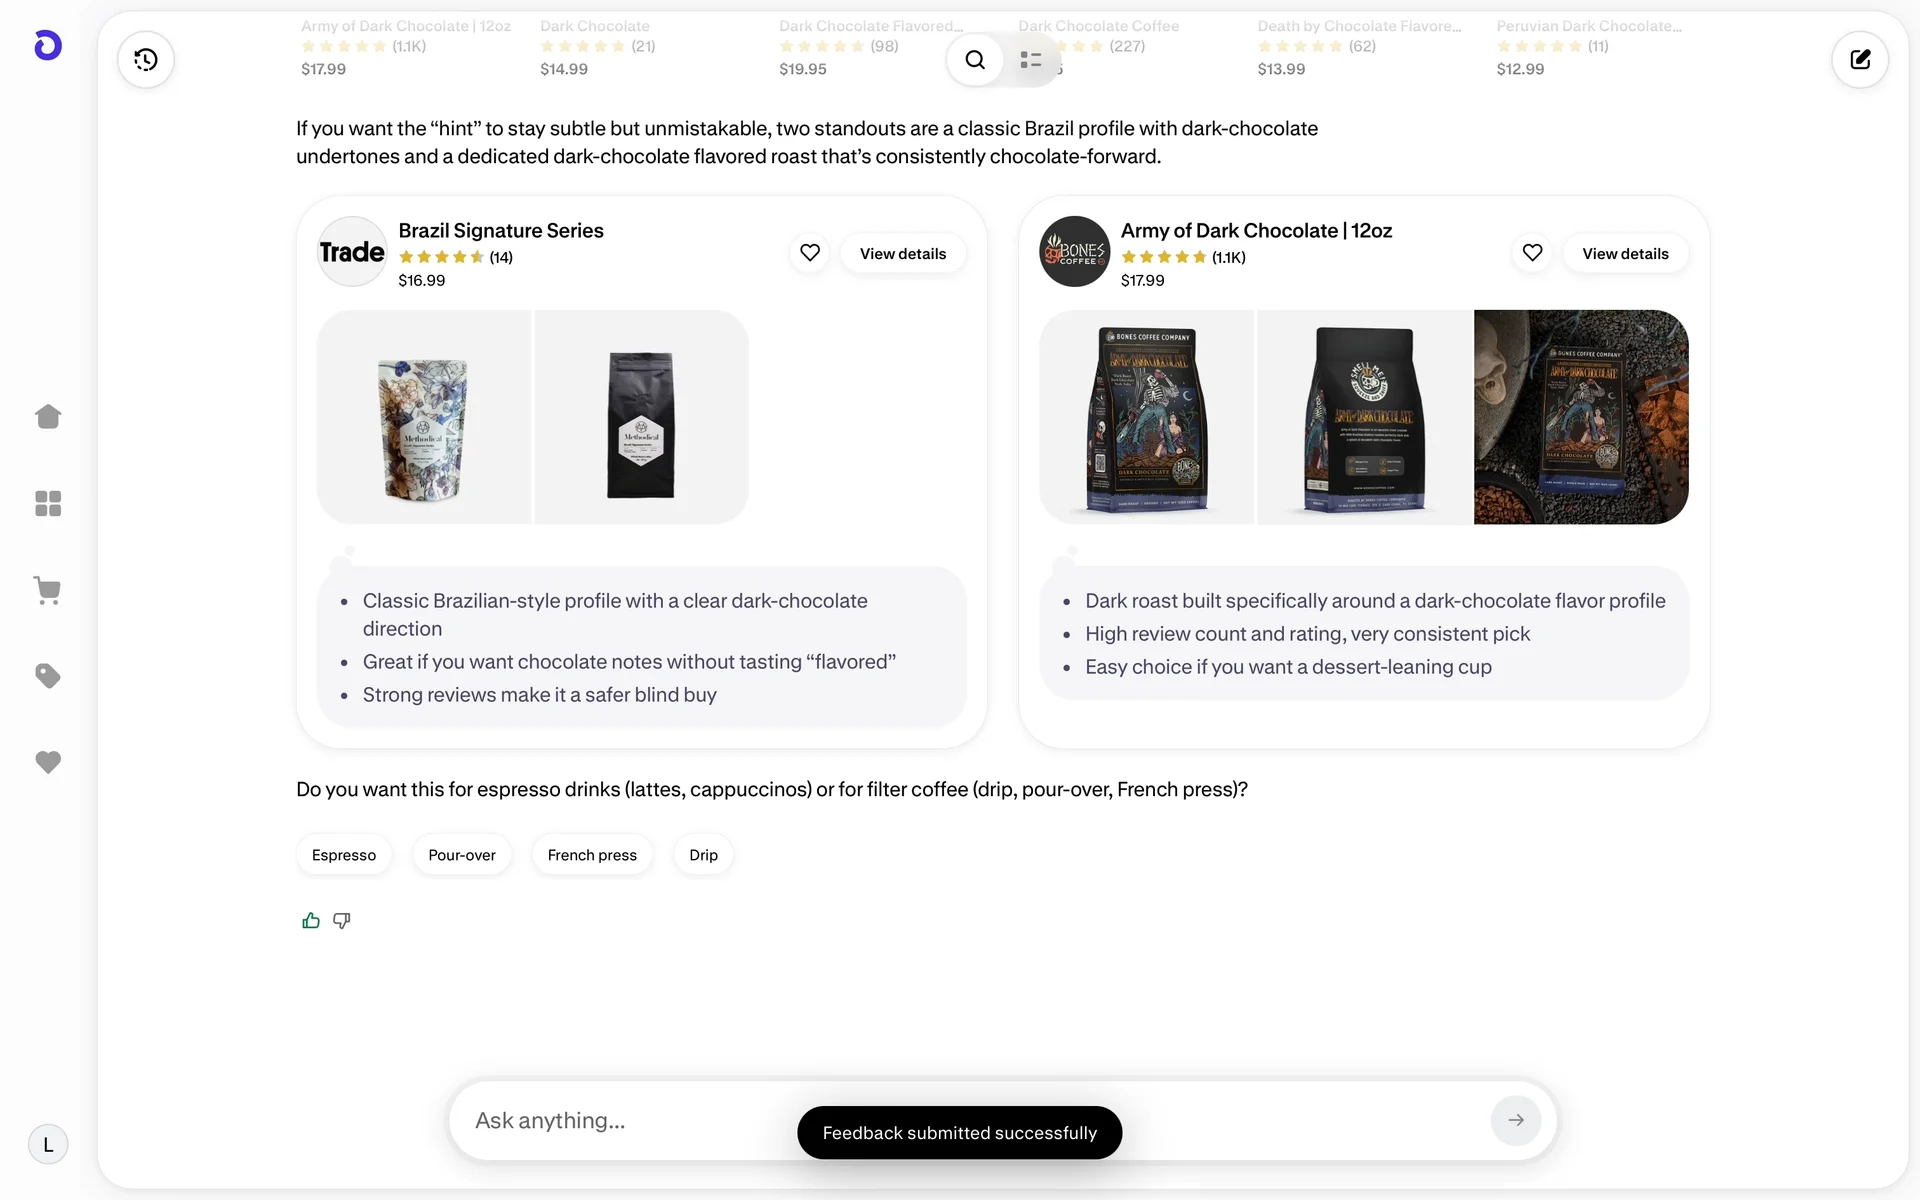The image size is (1920, 1200).
Task: Give the response a thumbs down
Action: pos(342,920)
